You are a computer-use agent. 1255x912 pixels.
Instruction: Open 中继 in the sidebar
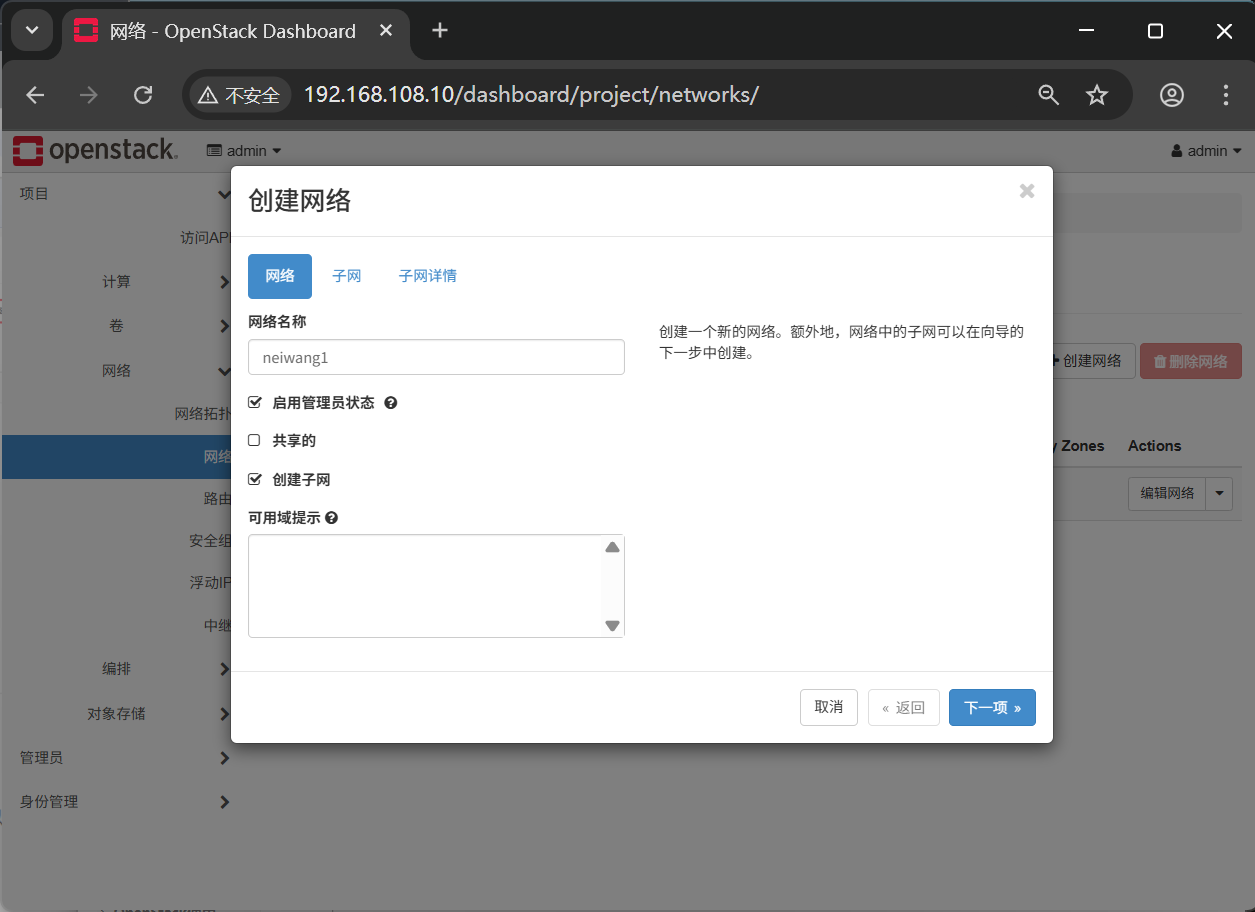217,626
